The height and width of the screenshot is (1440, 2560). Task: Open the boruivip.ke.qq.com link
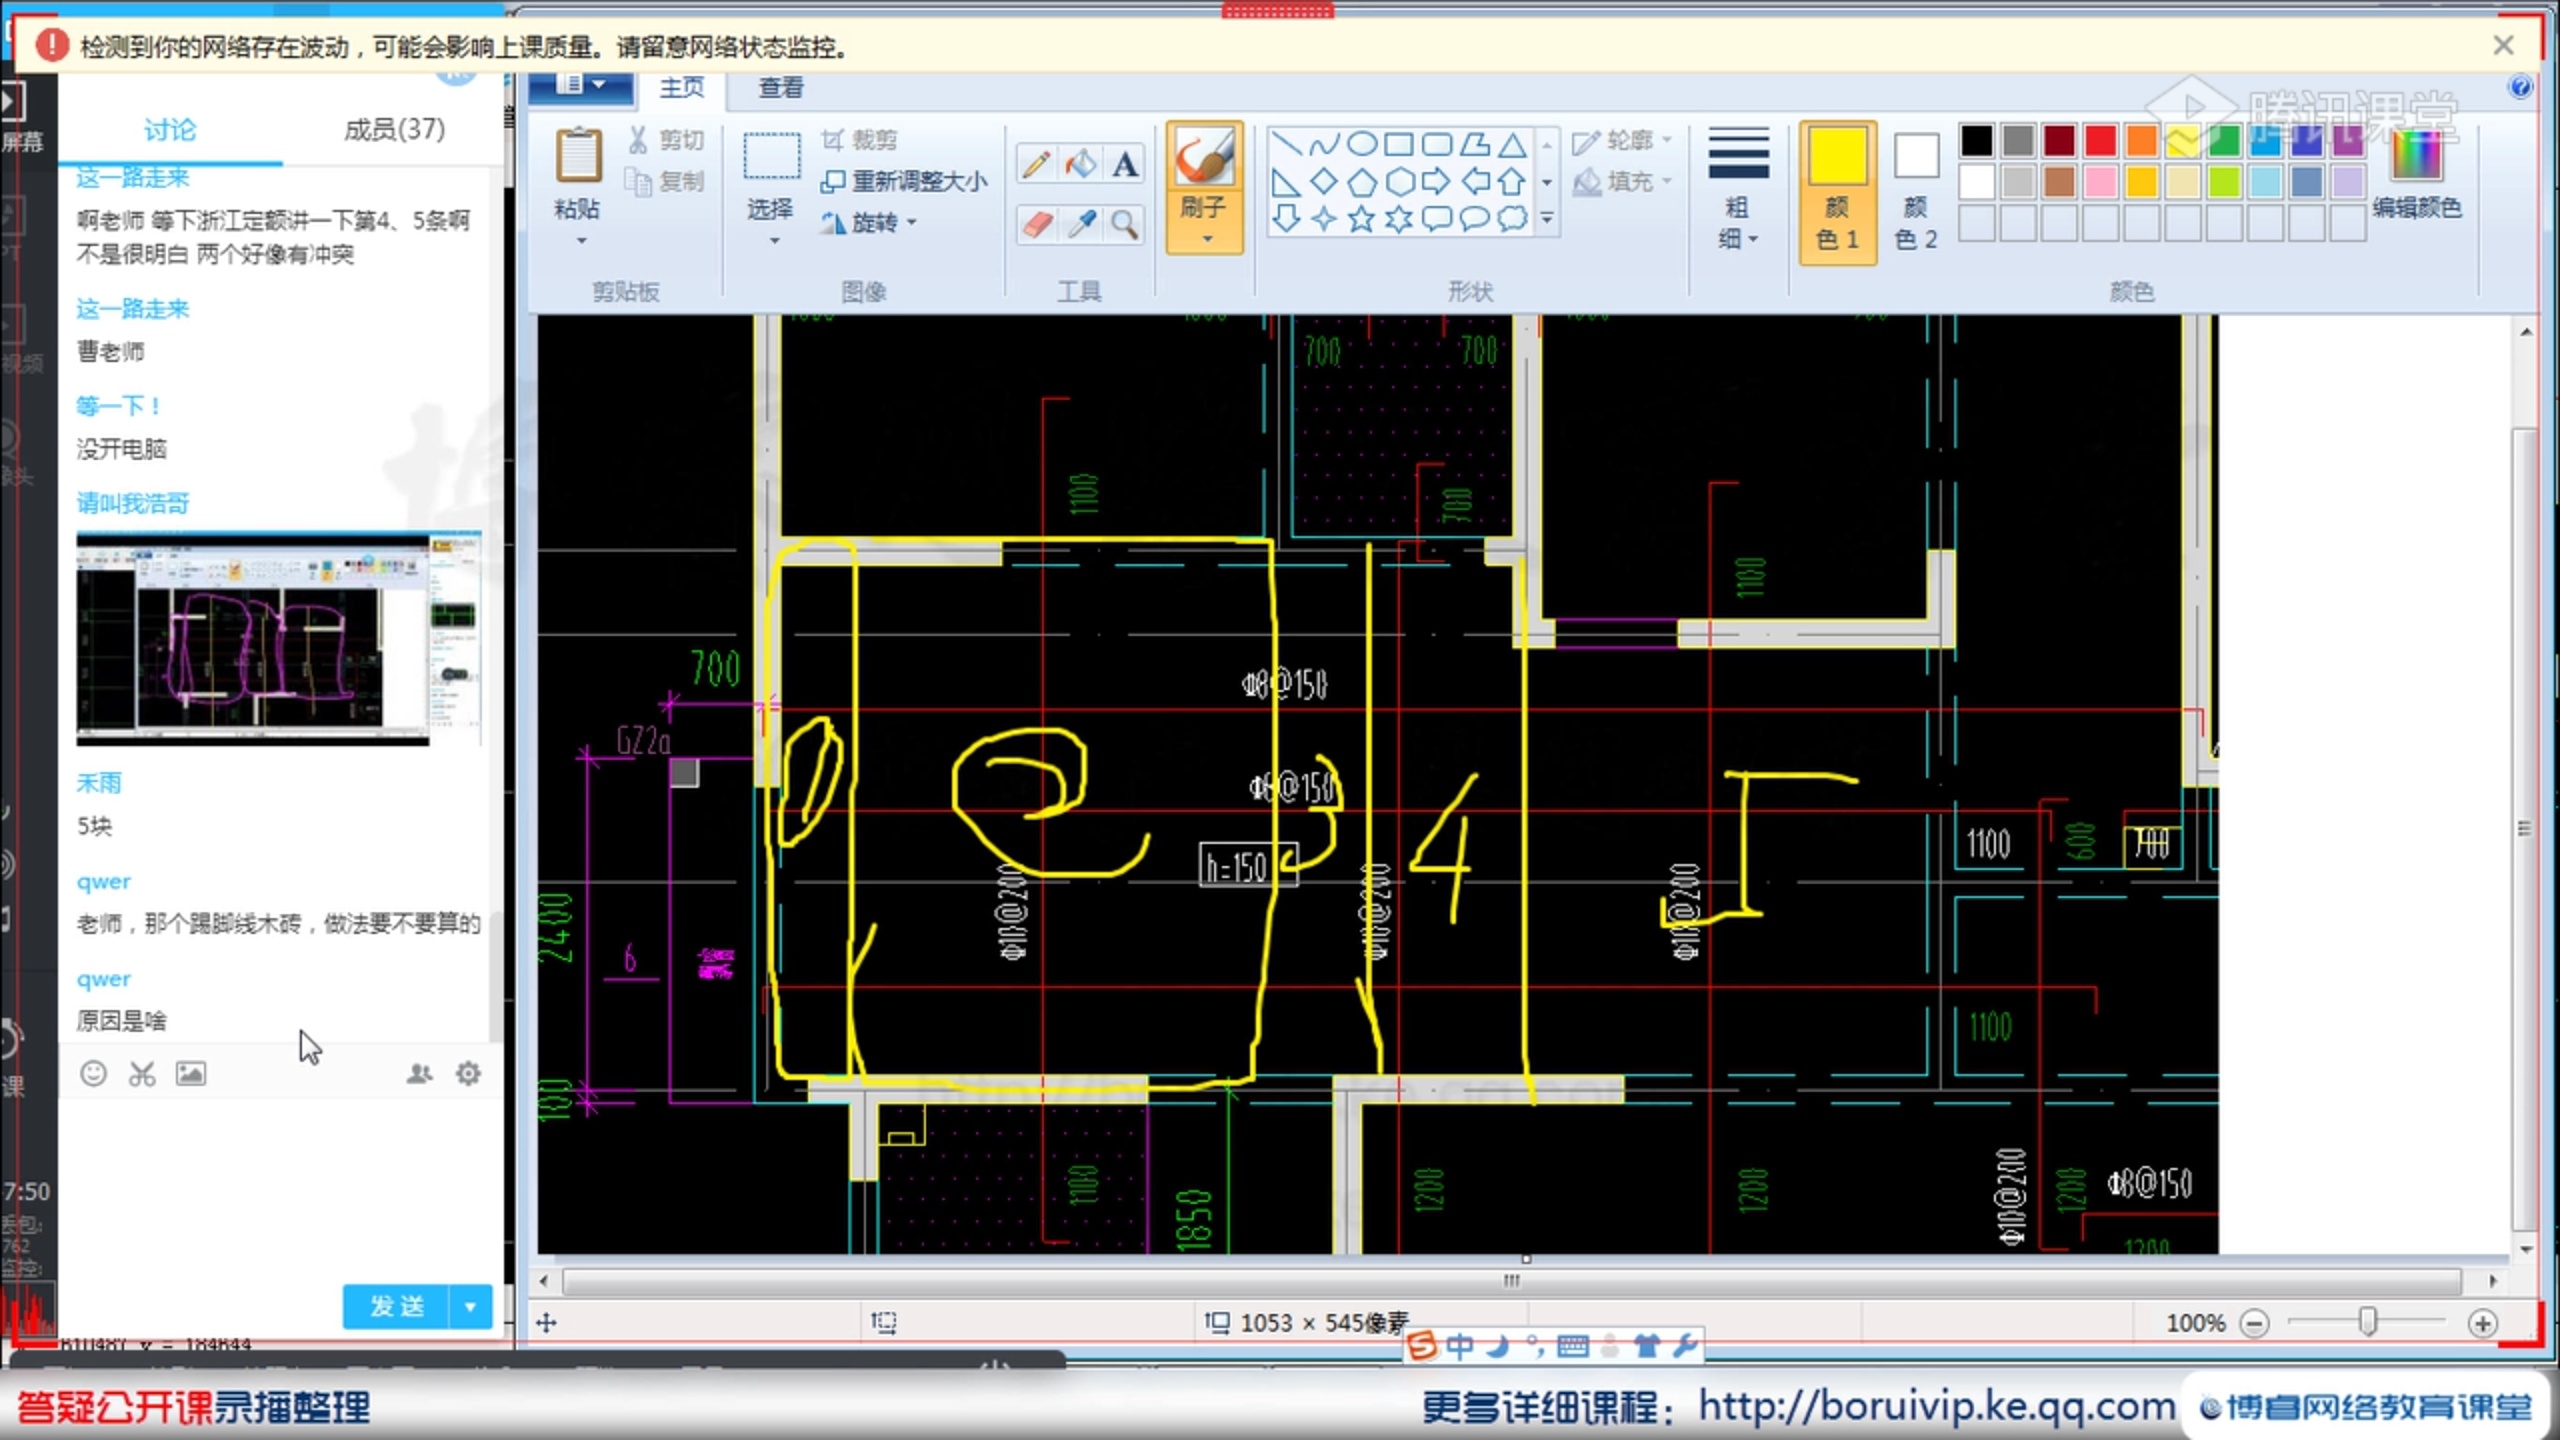coord(1937,1406)
